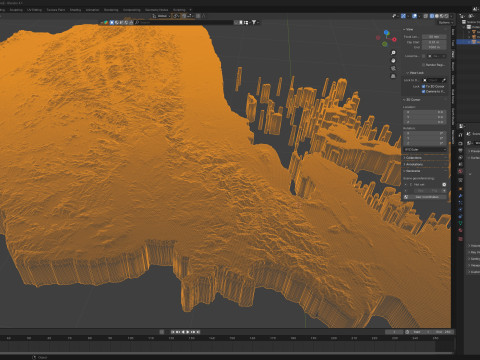Open the Object Constraints properties tab
This screenshot has width=480, height=360.
460,216
